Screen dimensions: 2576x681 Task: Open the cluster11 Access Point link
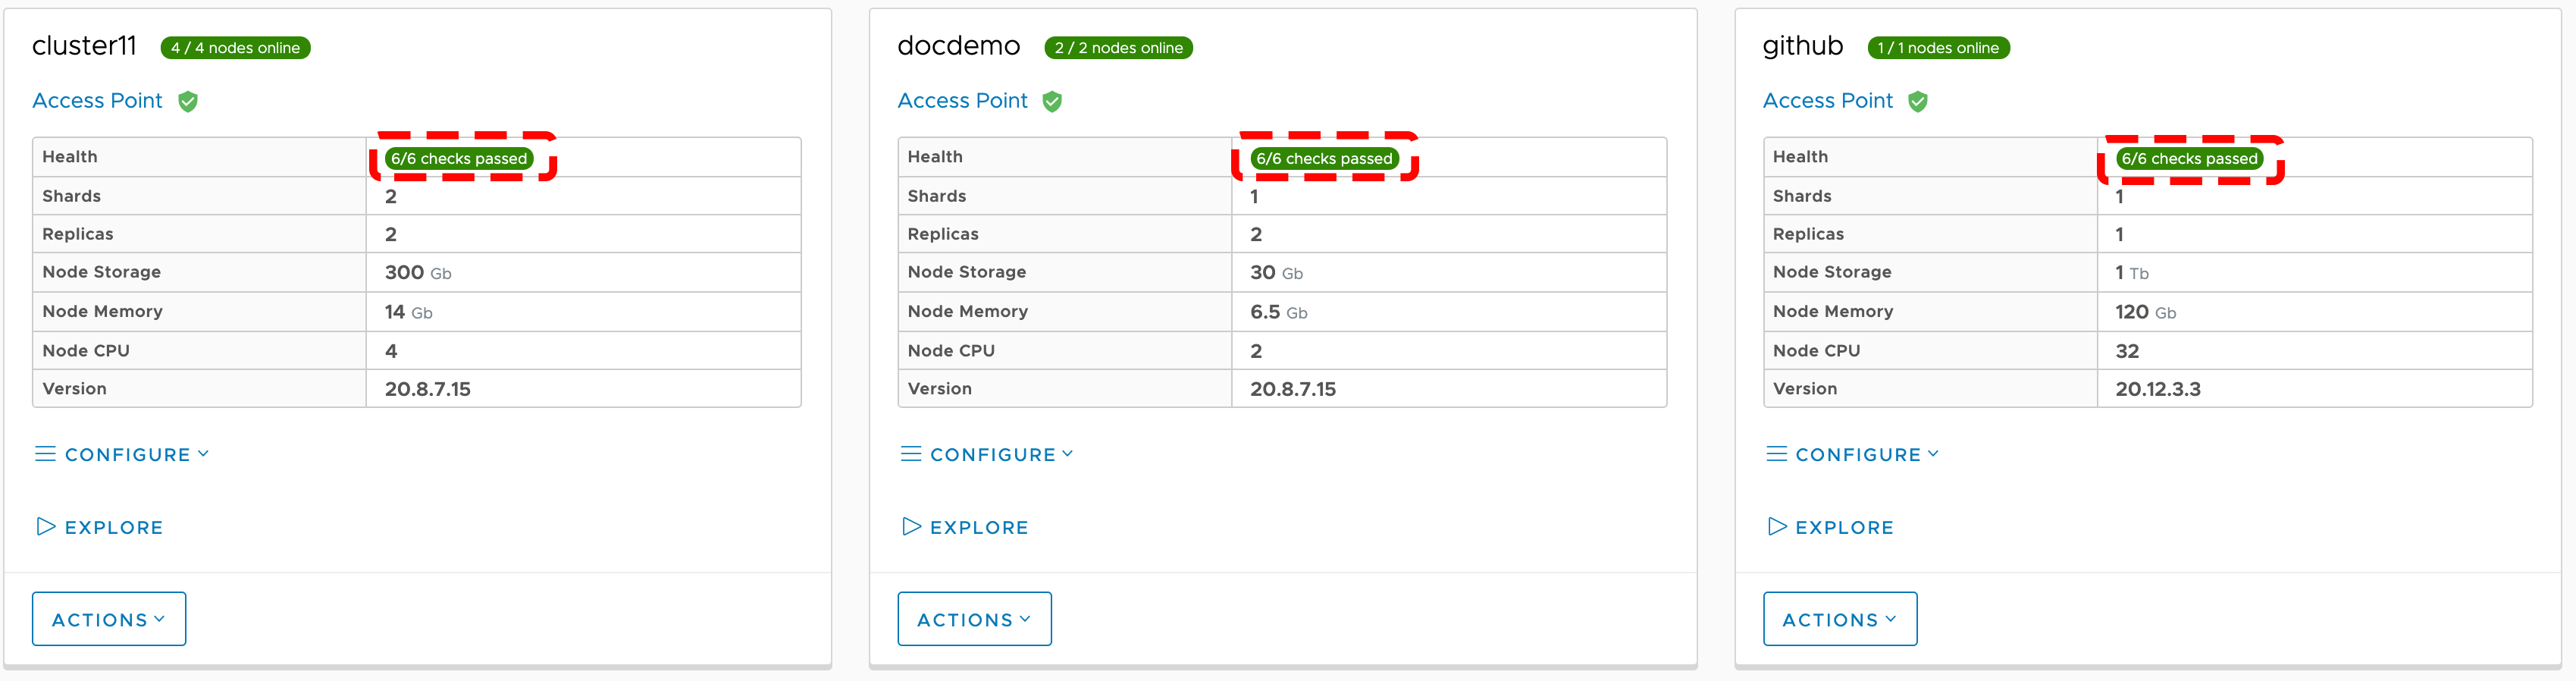click(97, 101)
